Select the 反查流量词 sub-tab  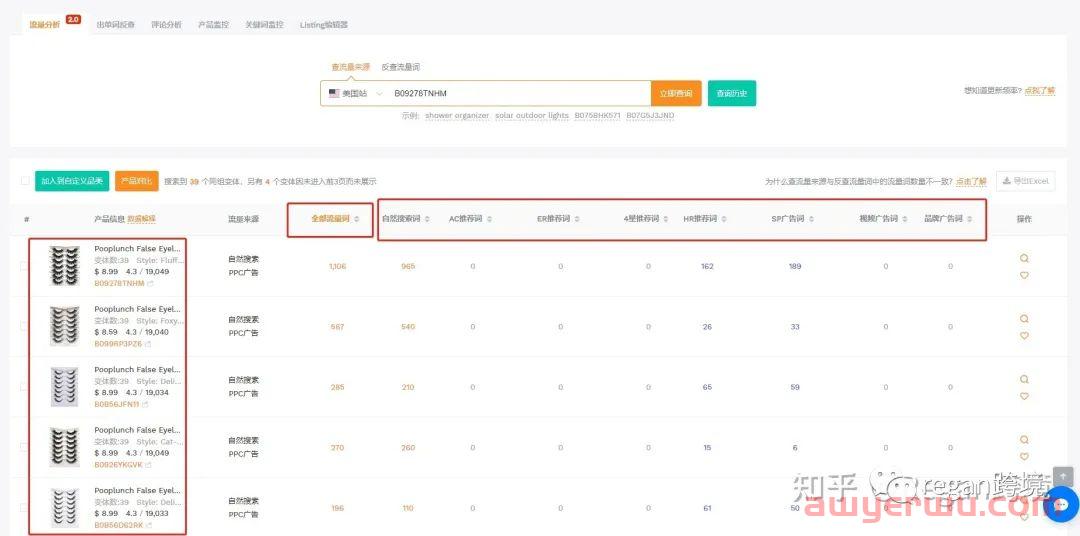(x=401, y=68)
